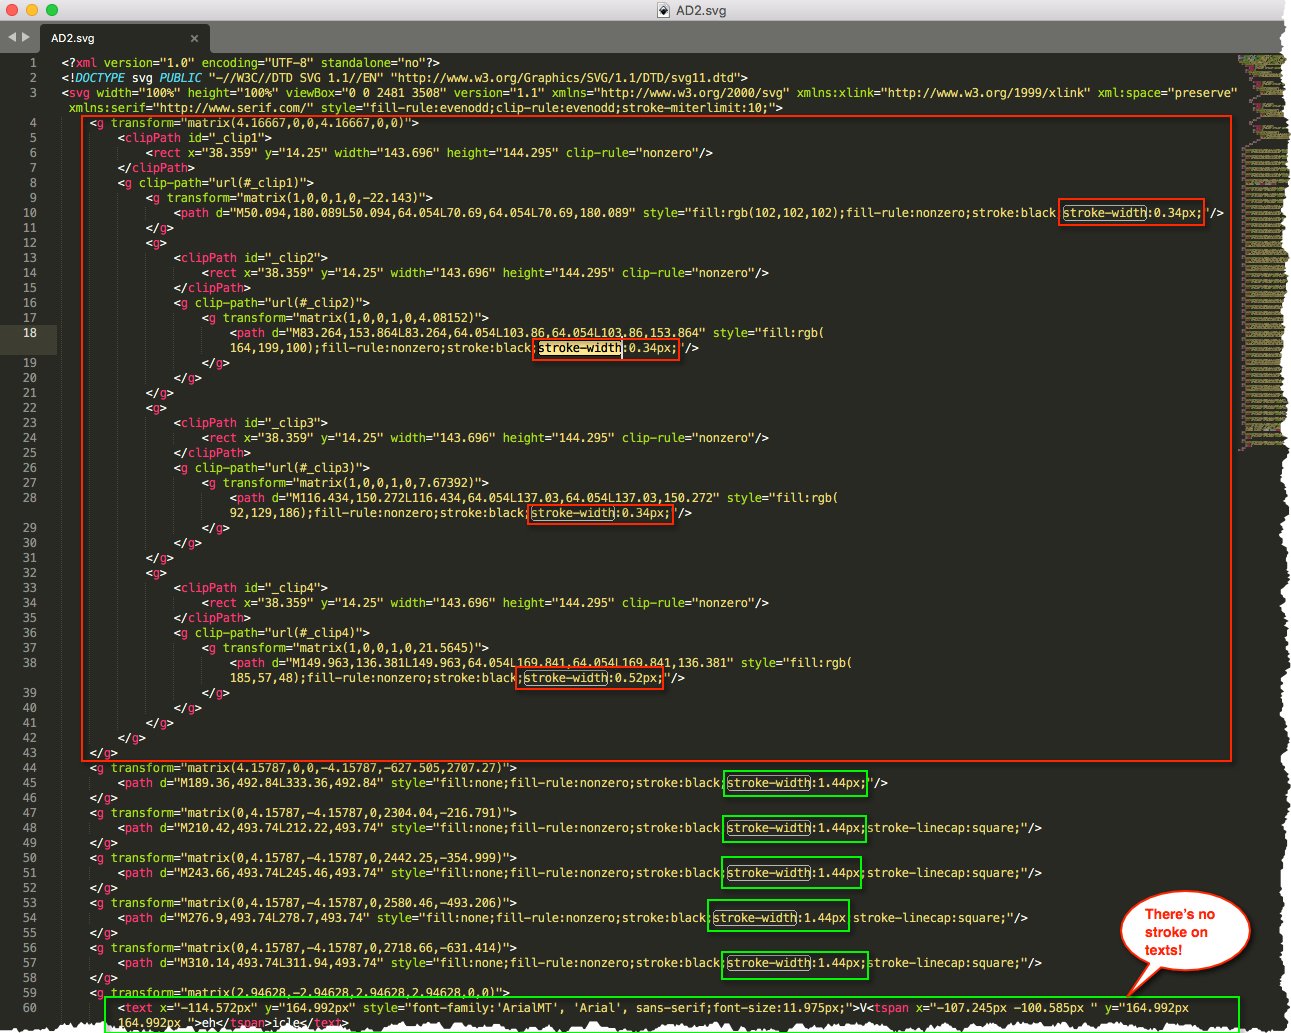
Task: Click line number 43 in the gutter
Action: 30,753
